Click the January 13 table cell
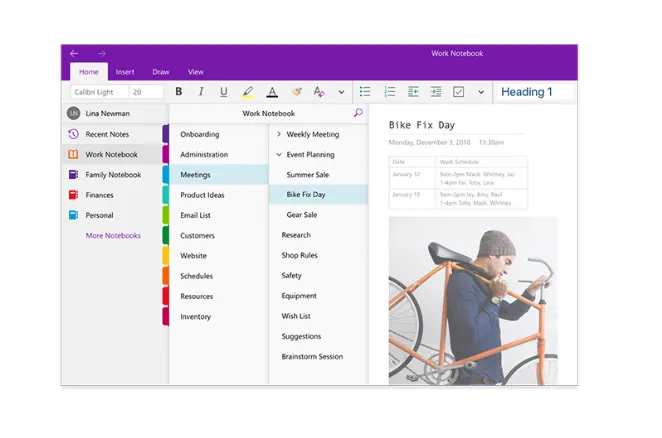Image resolution: width=662 pixels, height=438 pixels. click(412, 199)
